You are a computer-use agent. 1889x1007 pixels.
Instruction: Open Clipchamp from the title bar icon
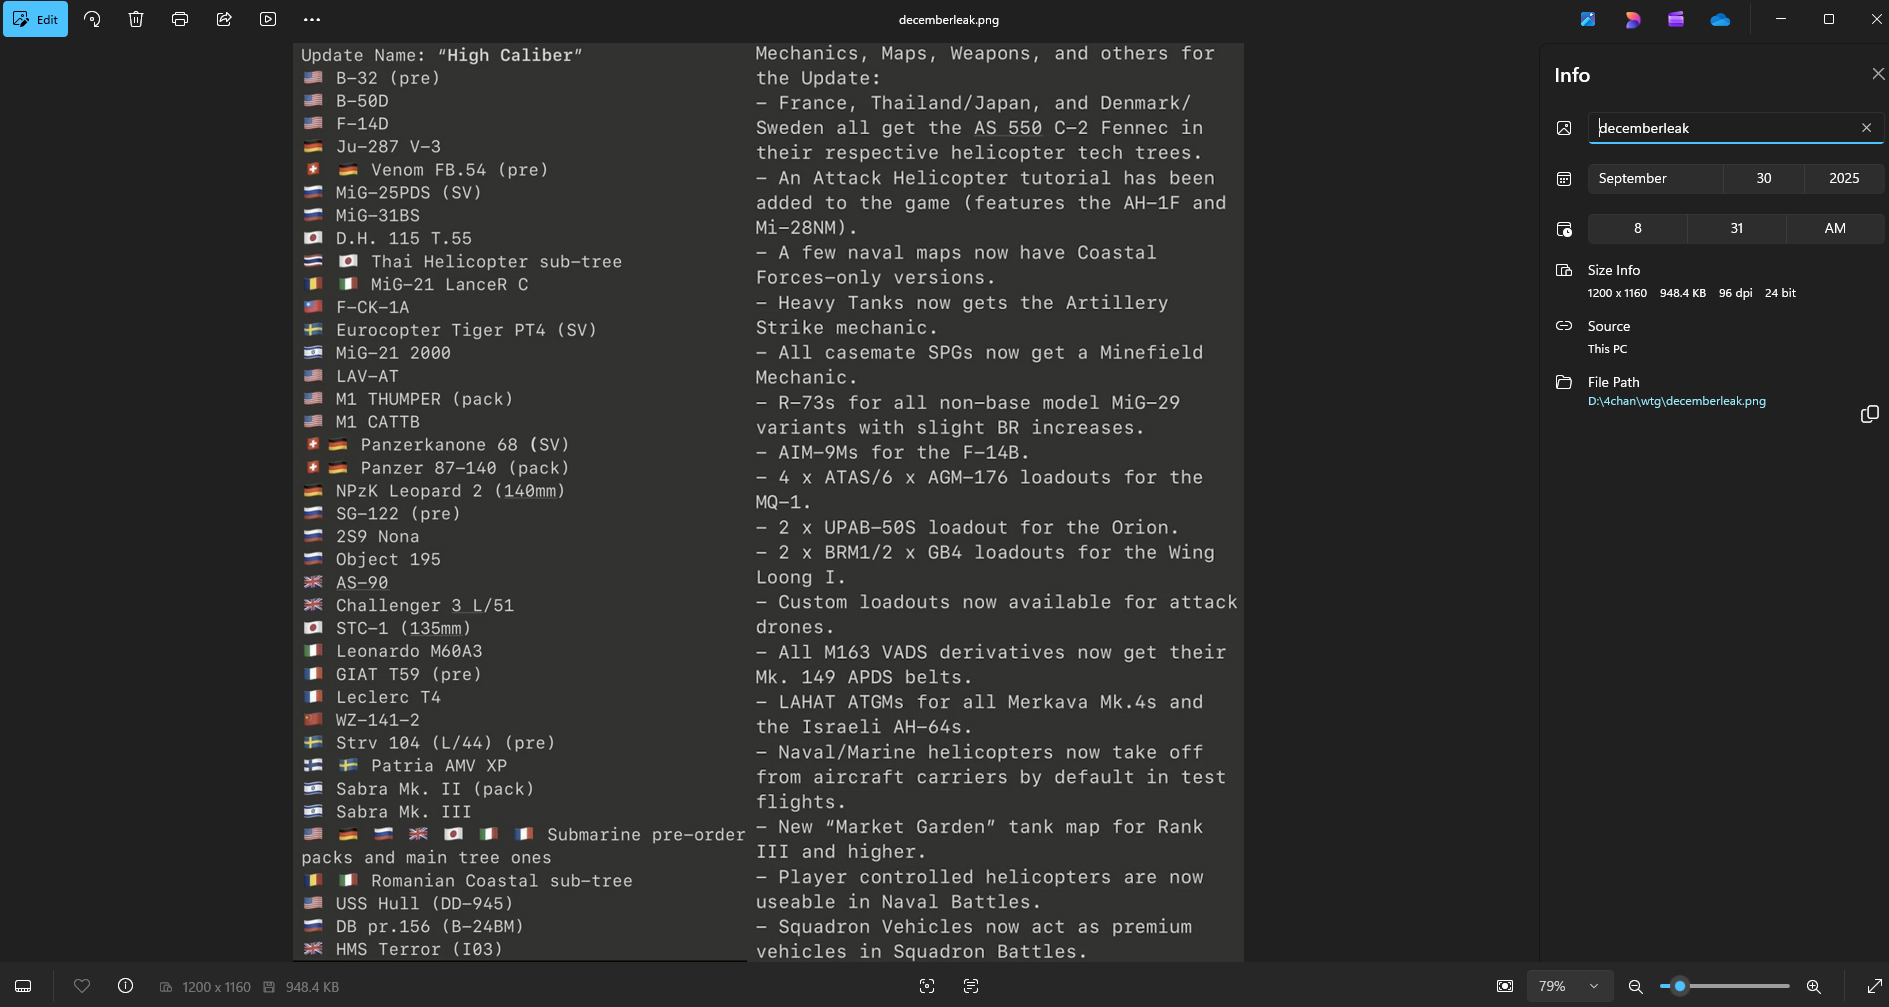1676,19
